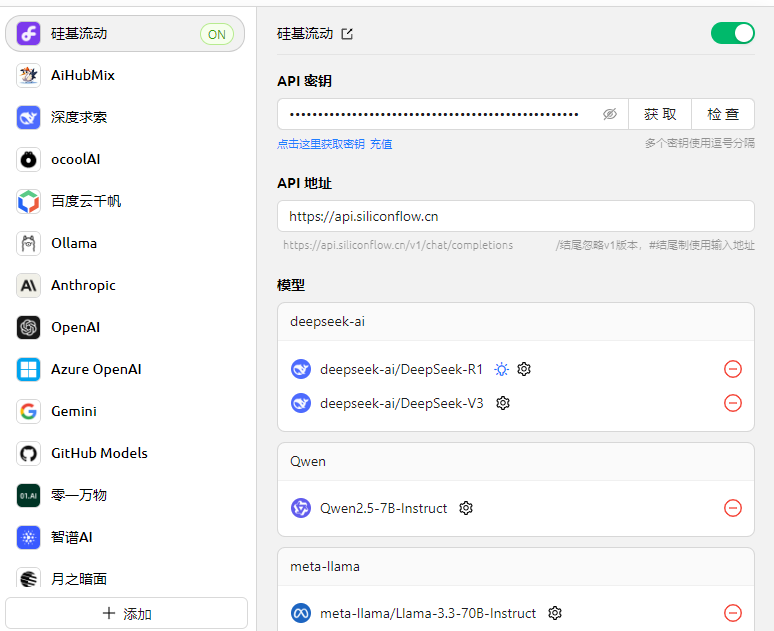This screenshot has height=631, width=774.
Task: Select Azure OpenAI in the provider list
Action: pyautogui.click(x=125, y=369)
